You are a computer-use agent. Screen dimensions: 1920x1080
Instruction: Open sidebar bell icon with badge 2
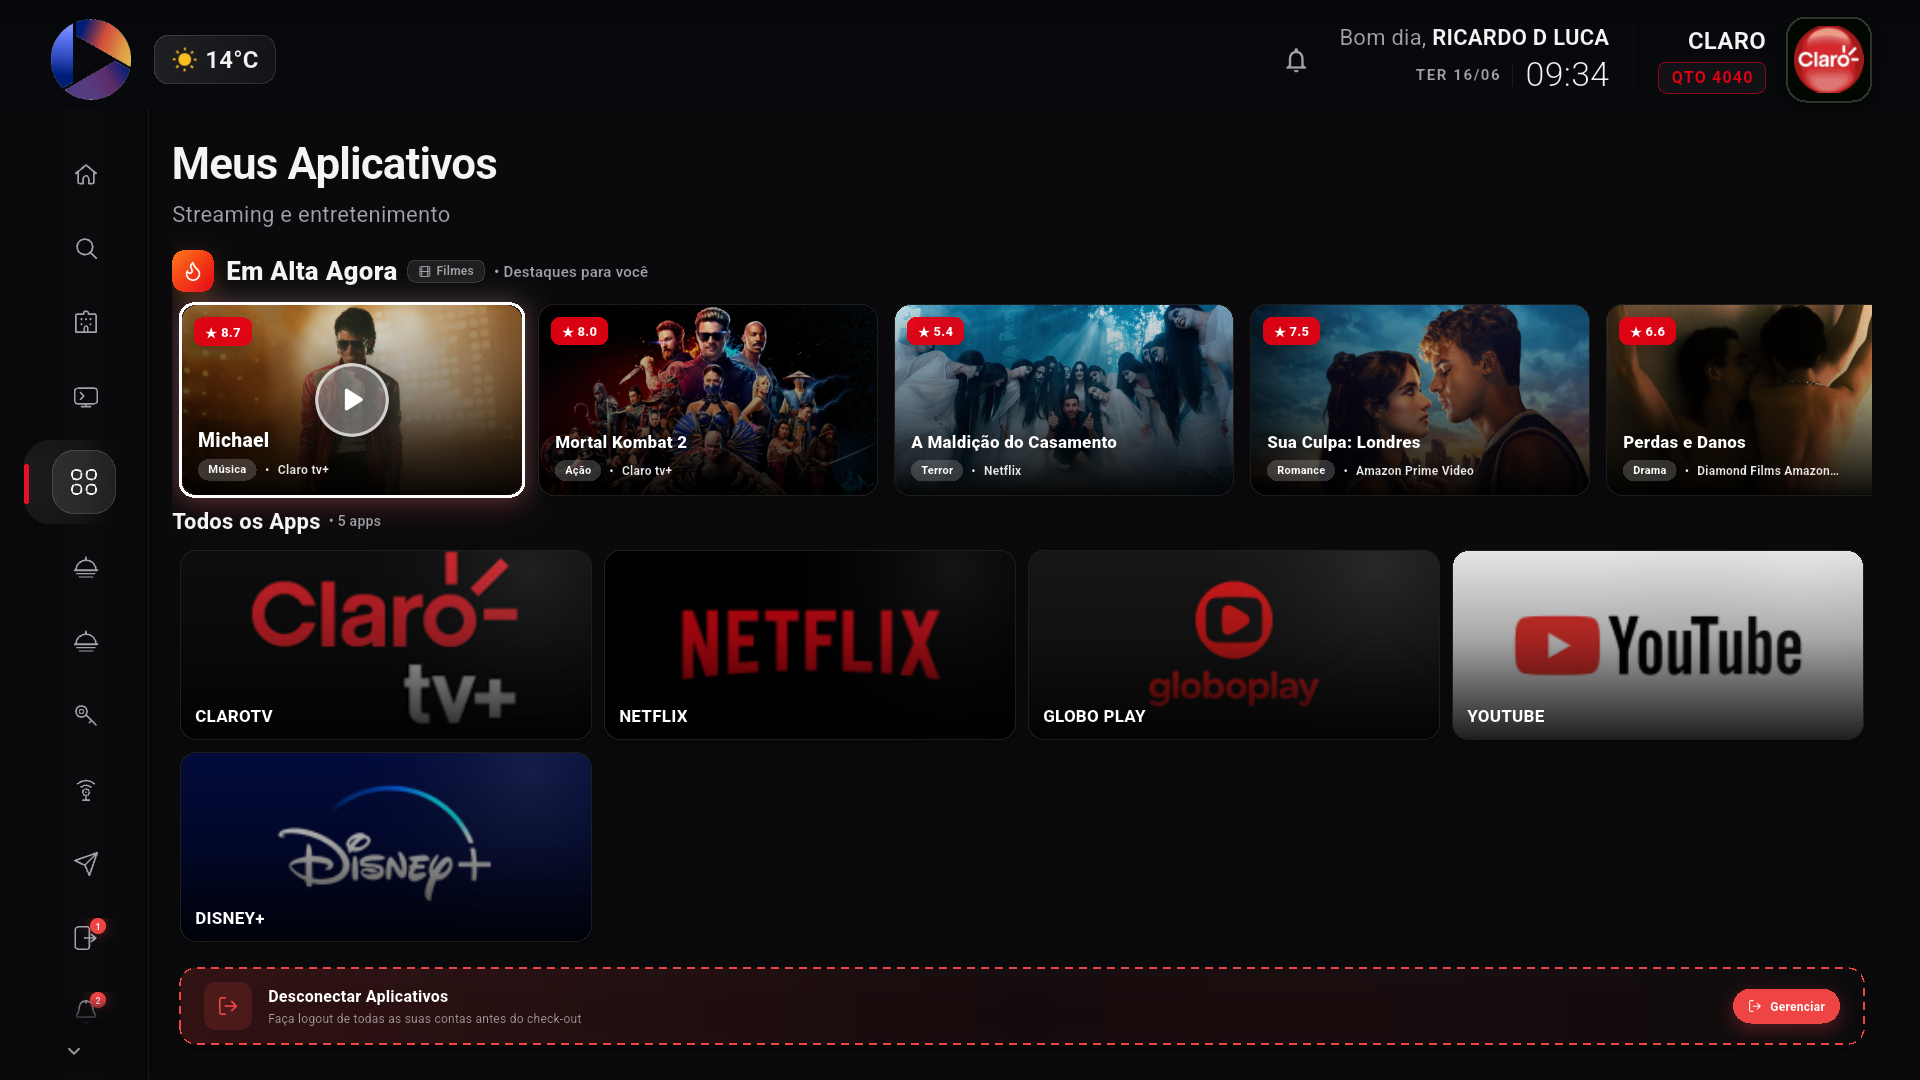[x=86, y=1010]
